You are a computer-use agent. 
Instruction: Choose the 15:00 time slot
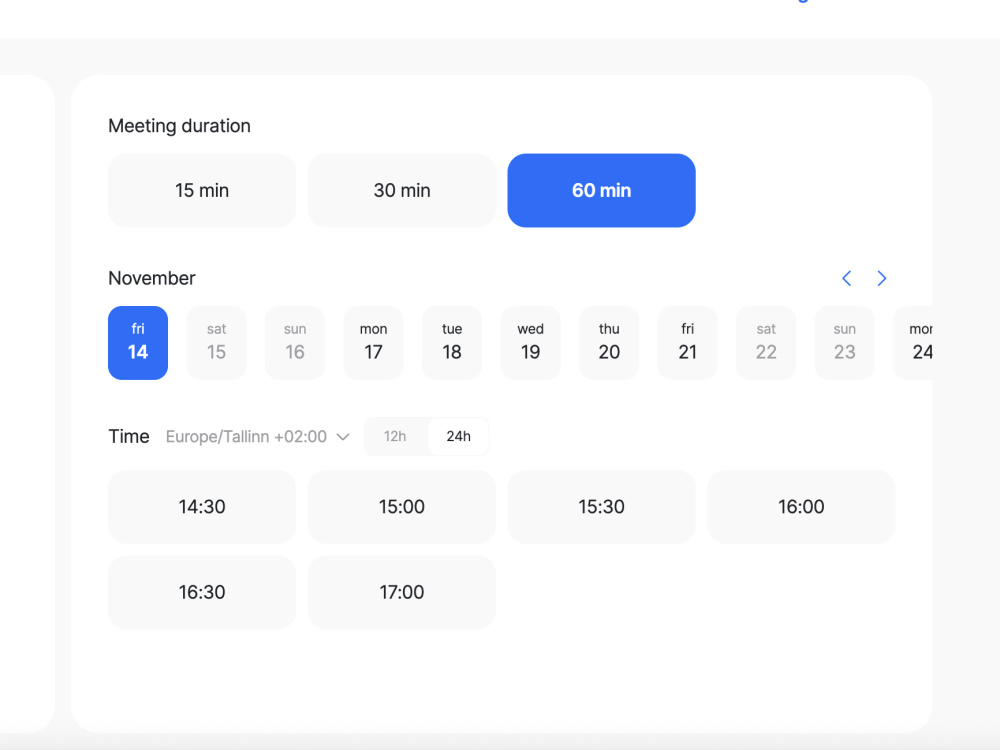point(402,507)
